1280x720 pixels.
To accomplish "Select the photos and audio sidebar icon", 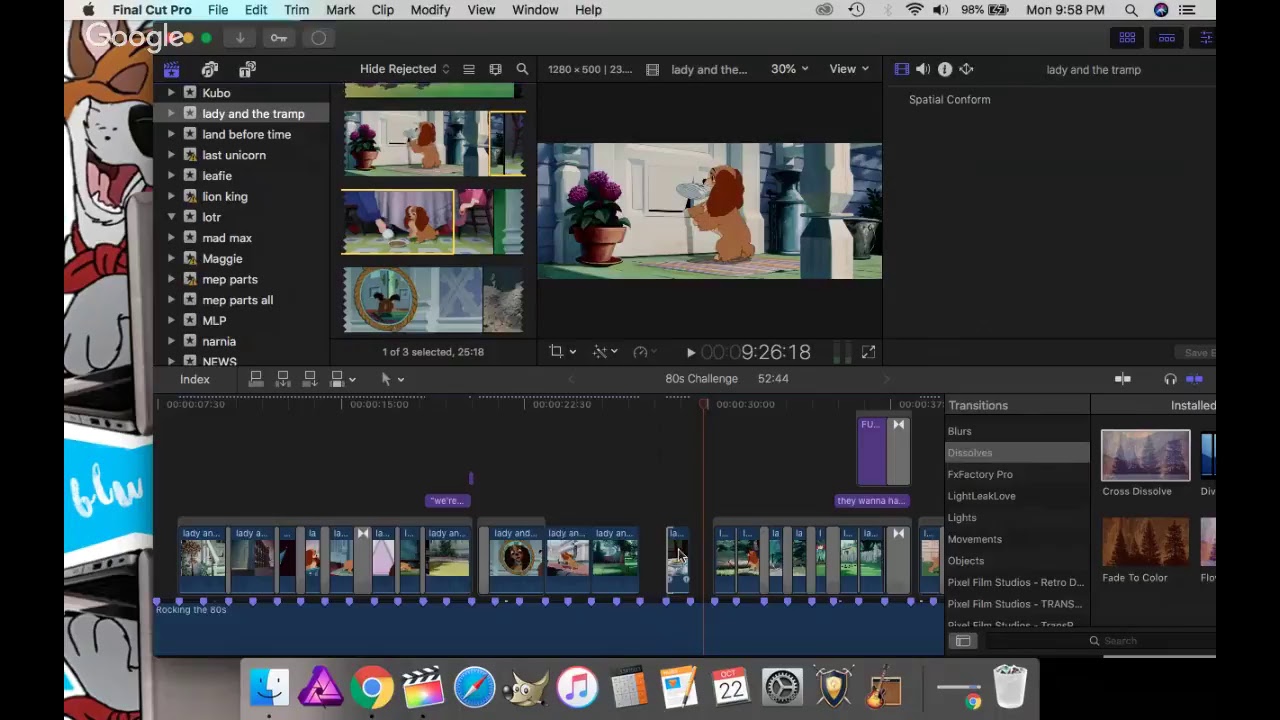I will tap(210, 69).
